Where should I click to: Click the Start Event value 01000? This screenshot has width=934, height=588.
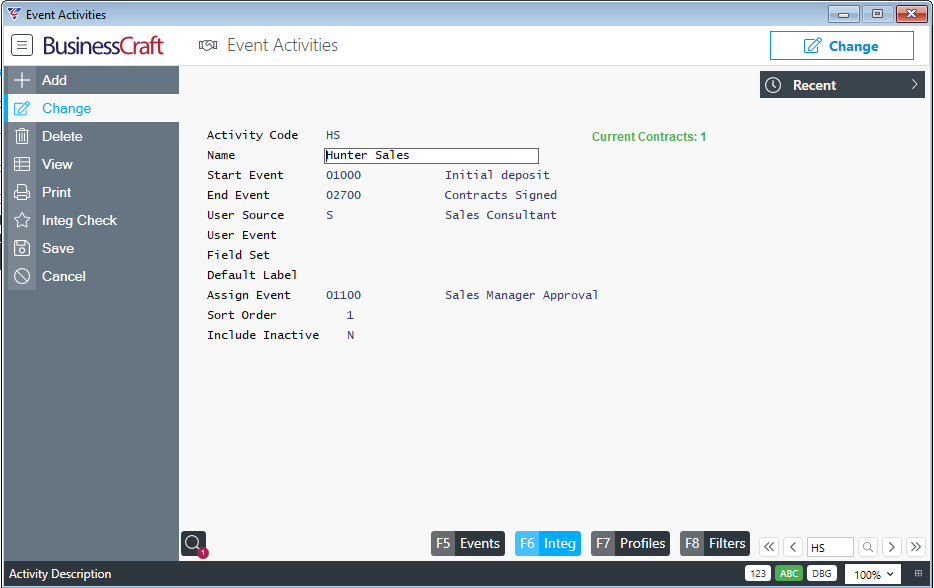(344, 175)
